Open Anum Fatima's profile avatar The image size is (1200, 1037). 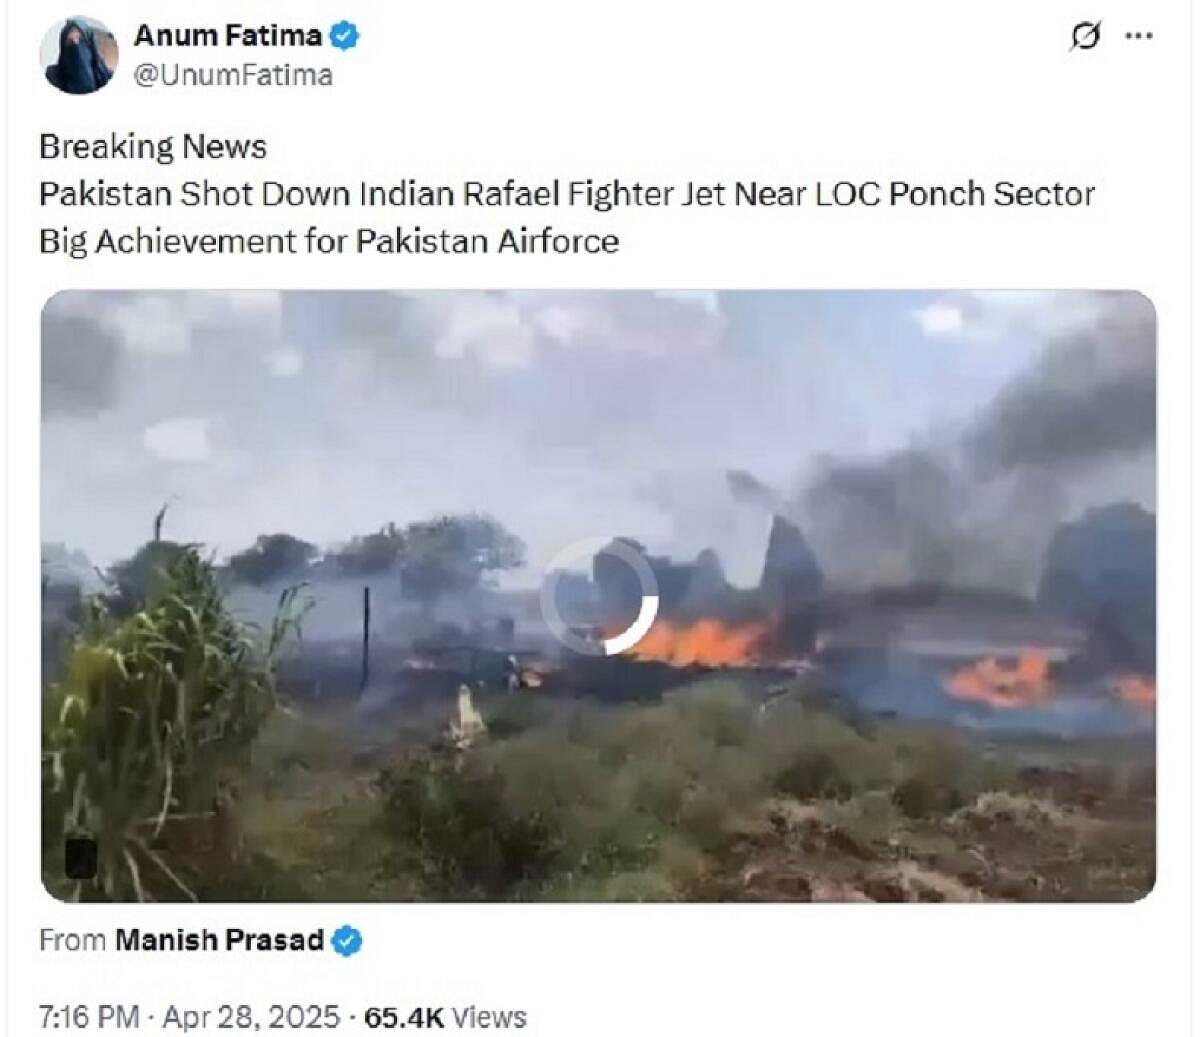[x=79, y=55]
